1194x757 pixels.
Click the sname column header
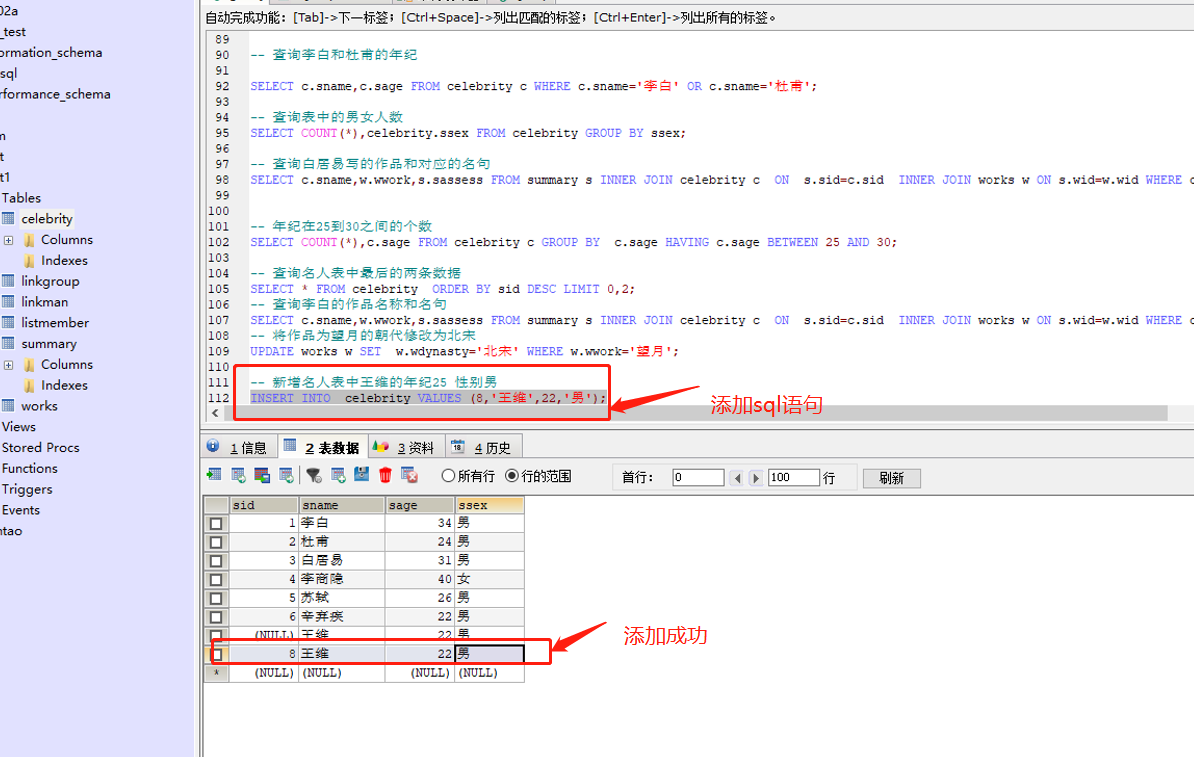[x=341, y=505]
